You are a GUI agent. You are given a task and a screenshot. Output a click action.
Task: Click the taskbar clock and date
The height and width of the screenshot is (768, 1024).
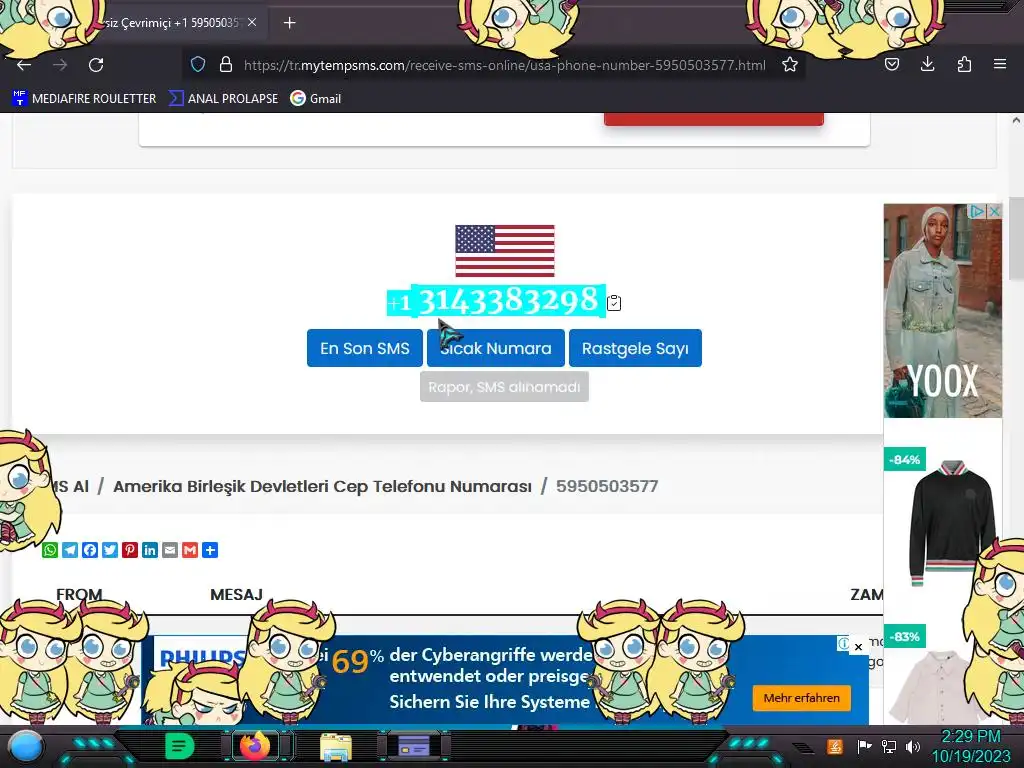pos(970,746)
